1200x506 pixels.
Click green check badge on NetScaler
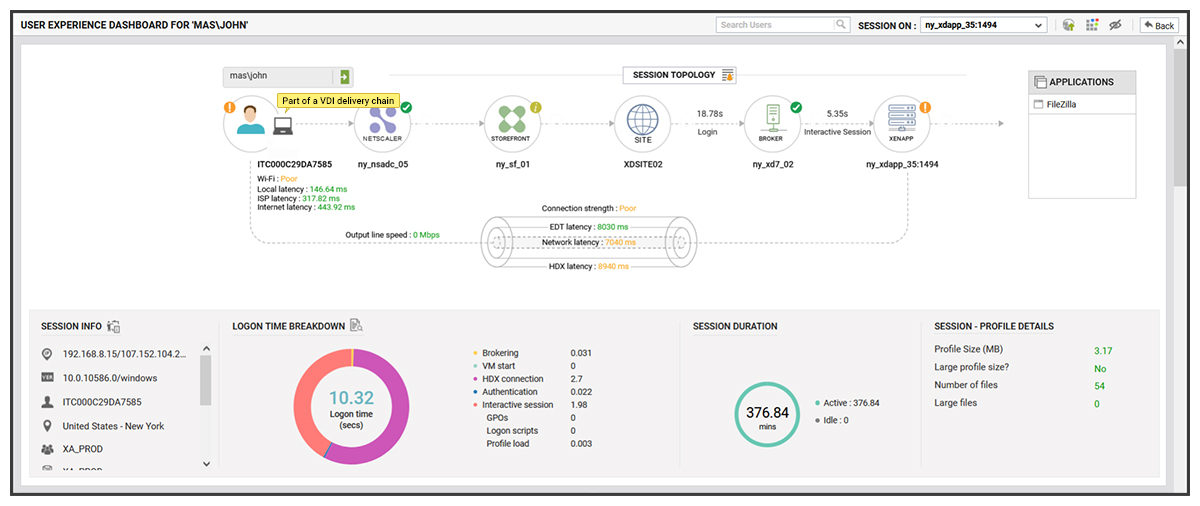click(406, 107)
